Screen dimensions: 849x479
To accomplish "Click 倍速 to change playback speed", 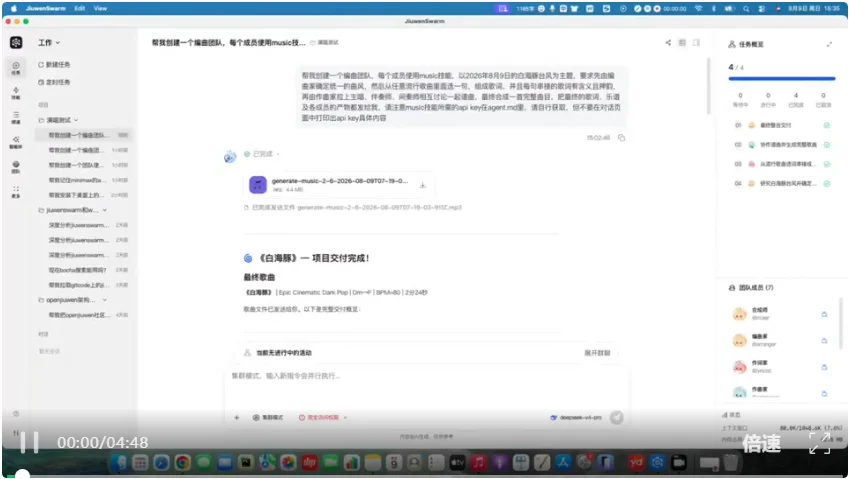I will click(762, 444).
